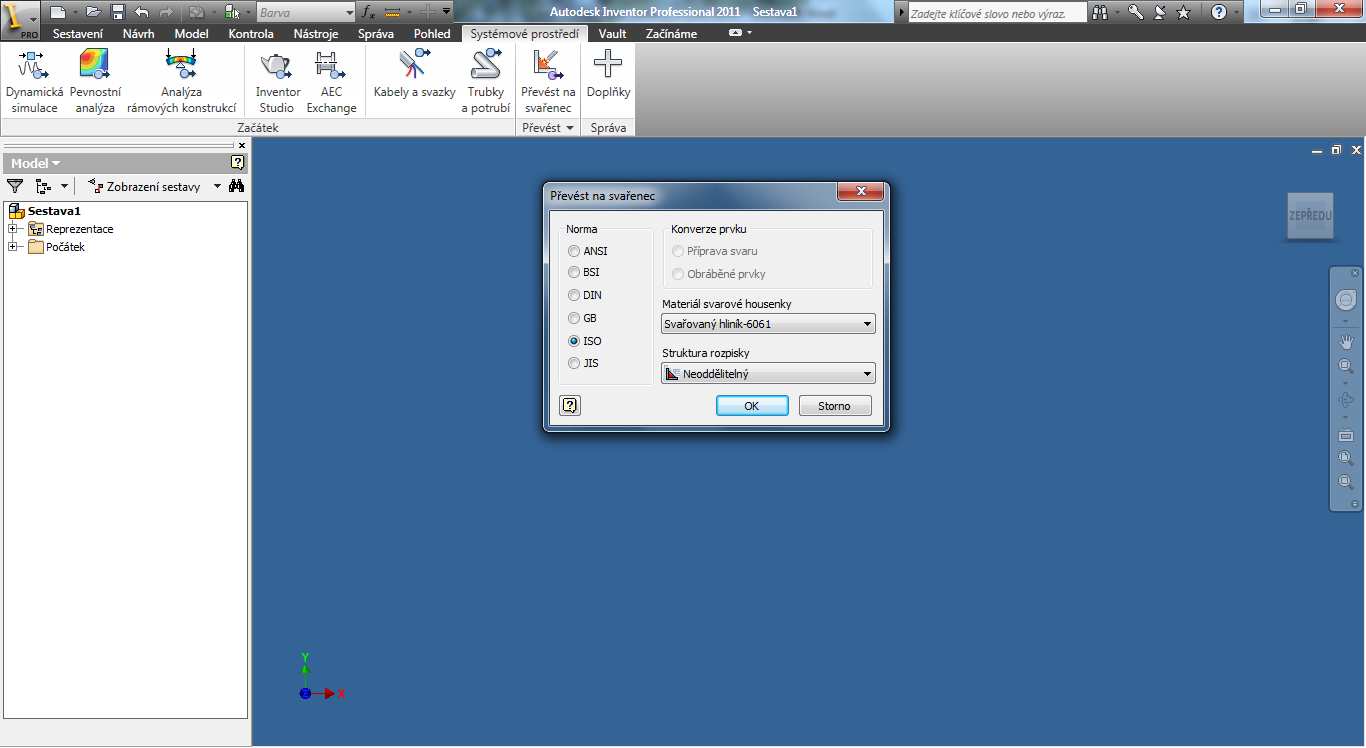Click the keyword search input field
This screenshot has height=748, width=1366.
(997, 13)
